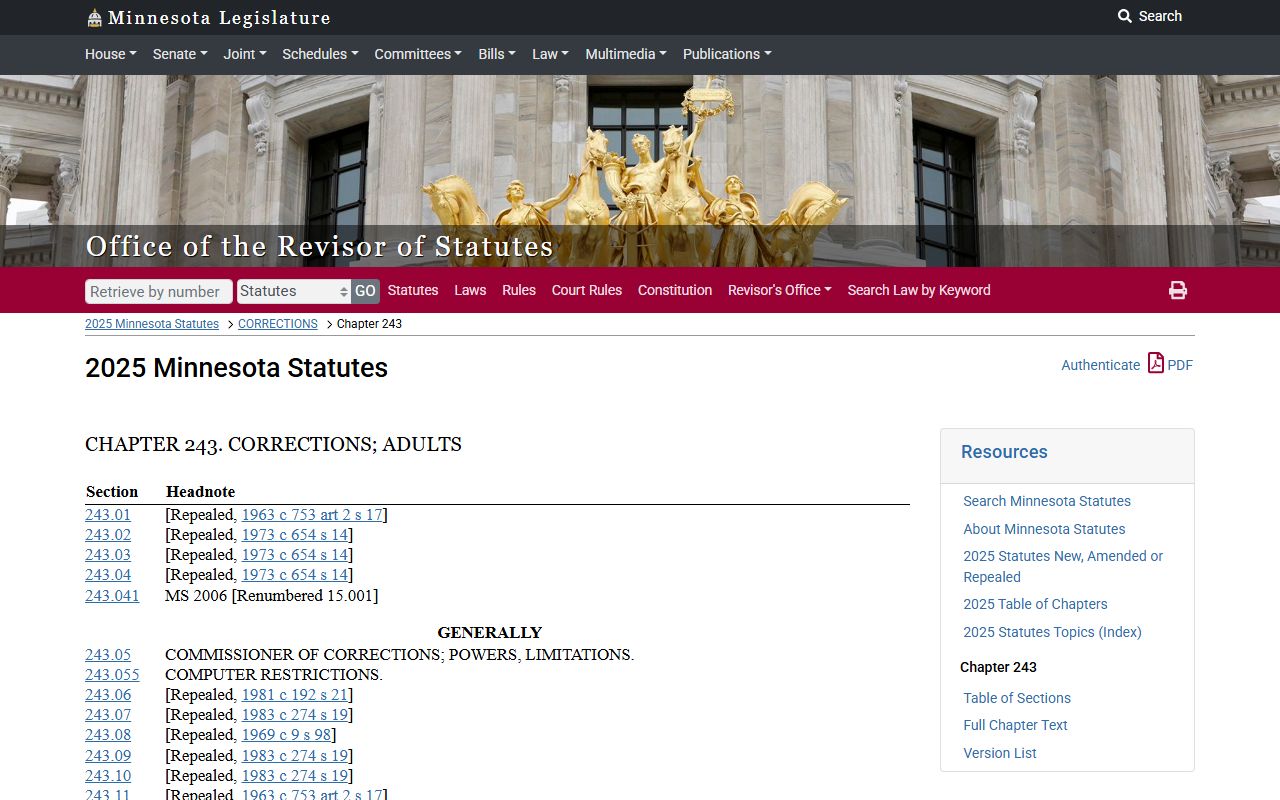
Task: Click the search magnifier icon
Action: click(x=1125, y=16)
